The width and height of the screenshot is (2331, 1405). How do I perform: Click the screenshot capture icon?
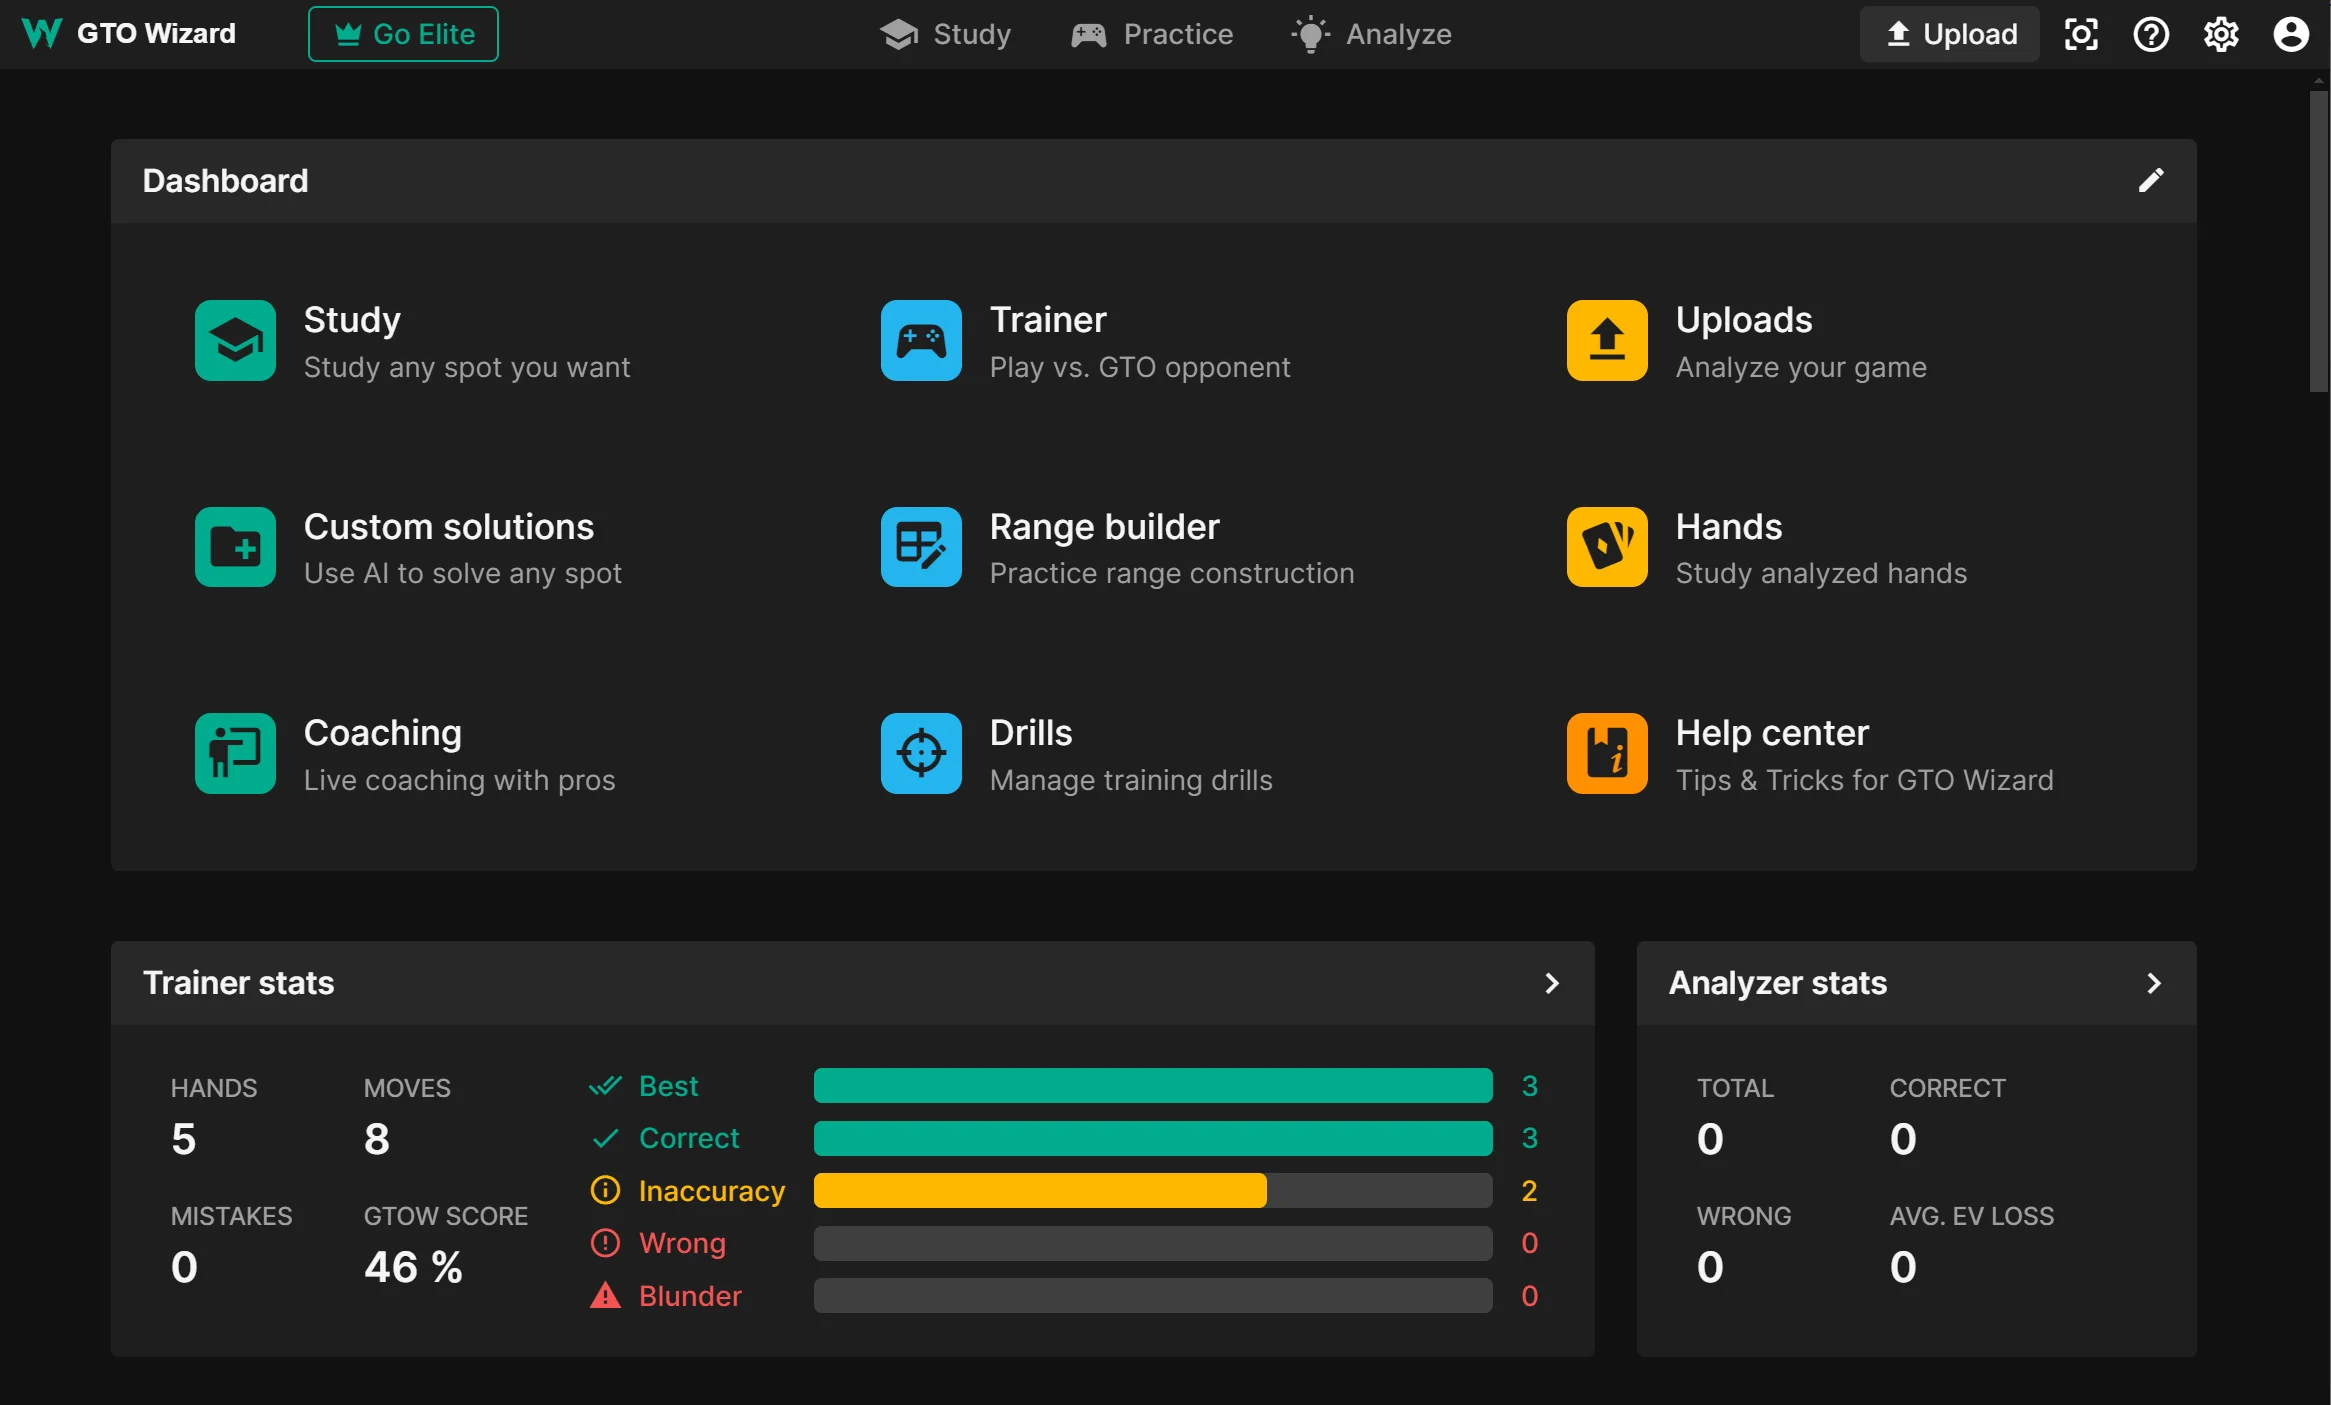tap(2081, 34)
